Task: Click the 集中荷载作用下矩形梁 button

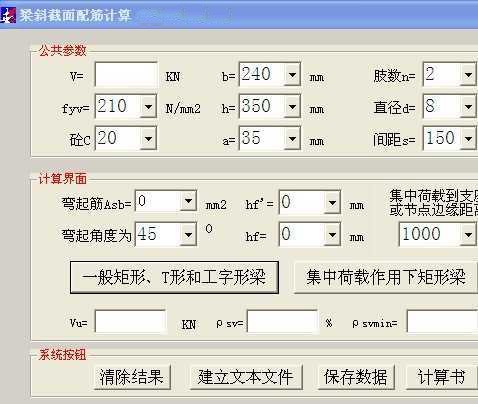Action: click(385, 278)
